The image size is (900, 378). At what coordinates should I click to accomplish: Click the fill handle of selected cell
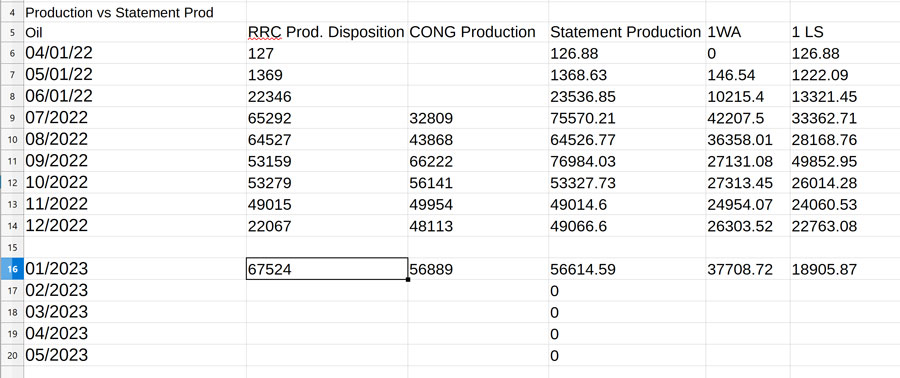click(408, 279)
